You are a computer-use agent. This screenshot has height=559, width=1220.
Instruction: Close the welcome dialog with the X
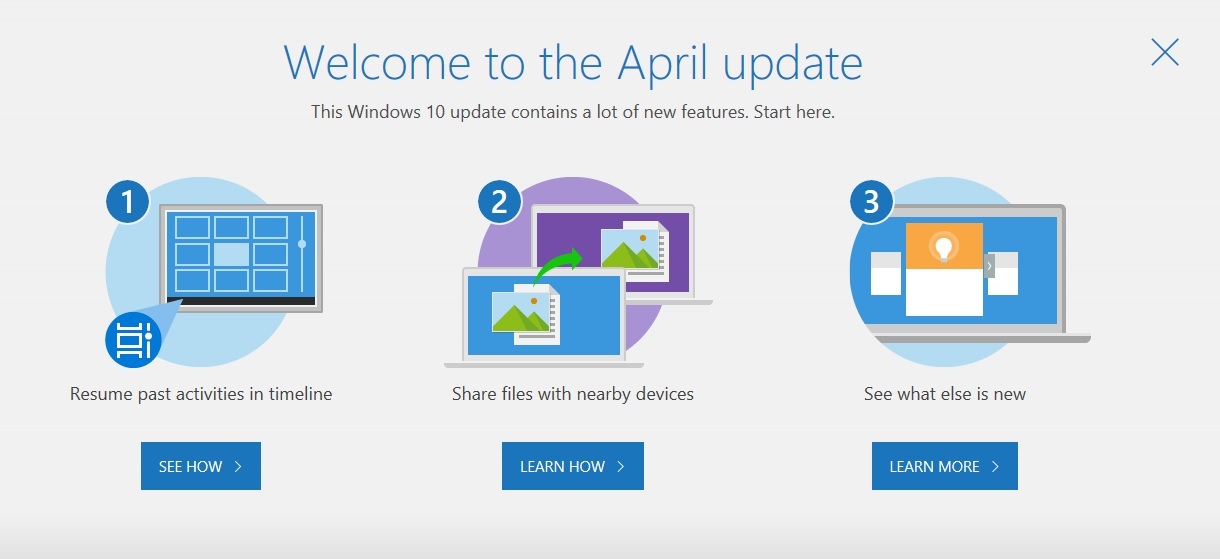[x=1164, y=52]
